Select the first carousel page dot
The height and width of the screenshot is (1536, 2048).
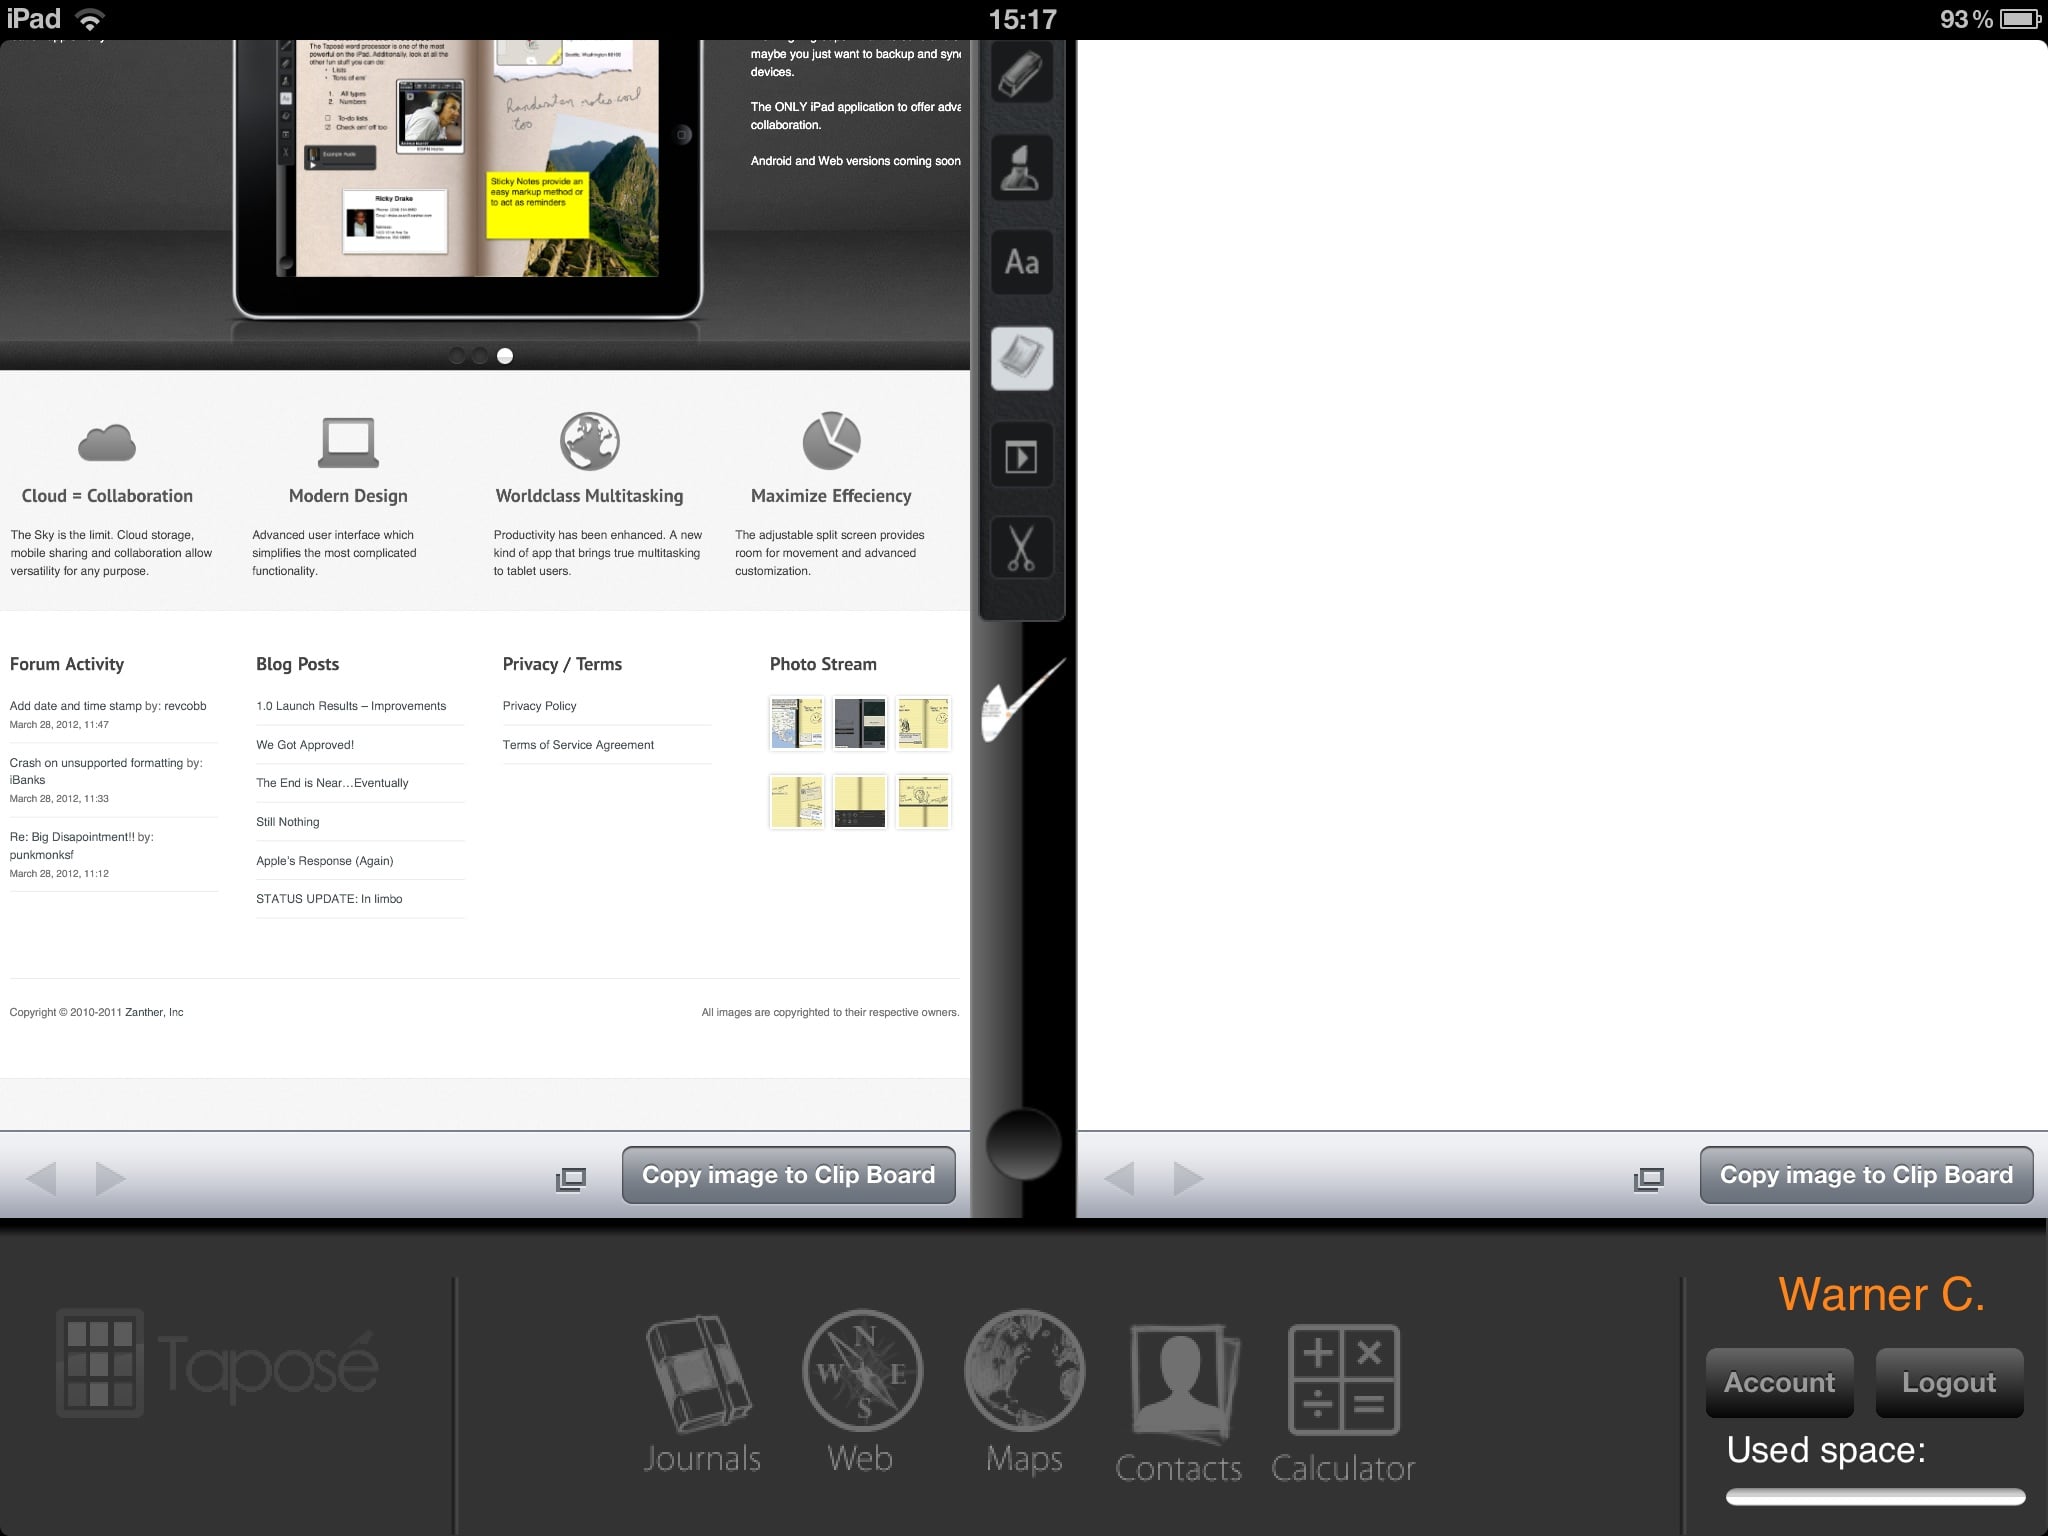(457, 355)
